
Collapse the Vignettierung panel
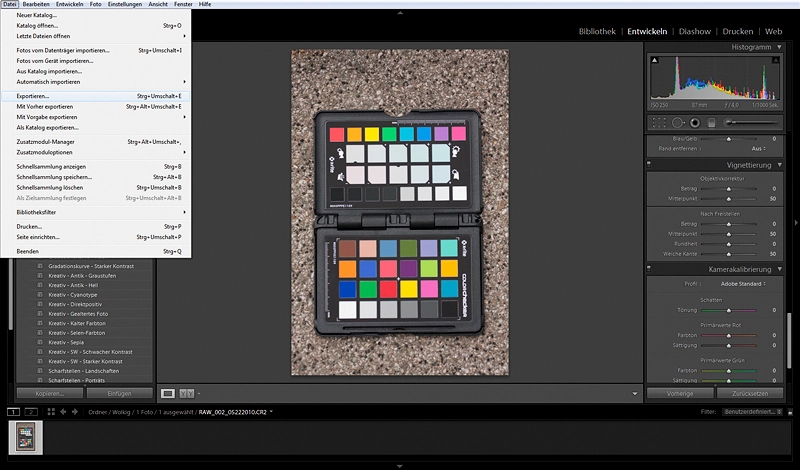click(779, 165)
